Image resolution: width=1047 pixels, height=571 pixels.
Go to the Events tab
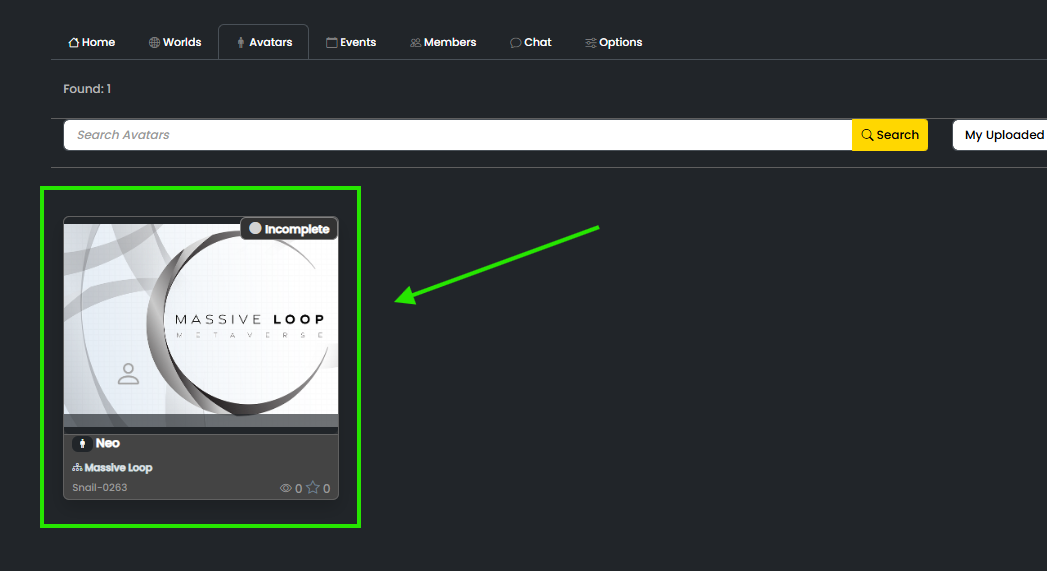(351, 42)
